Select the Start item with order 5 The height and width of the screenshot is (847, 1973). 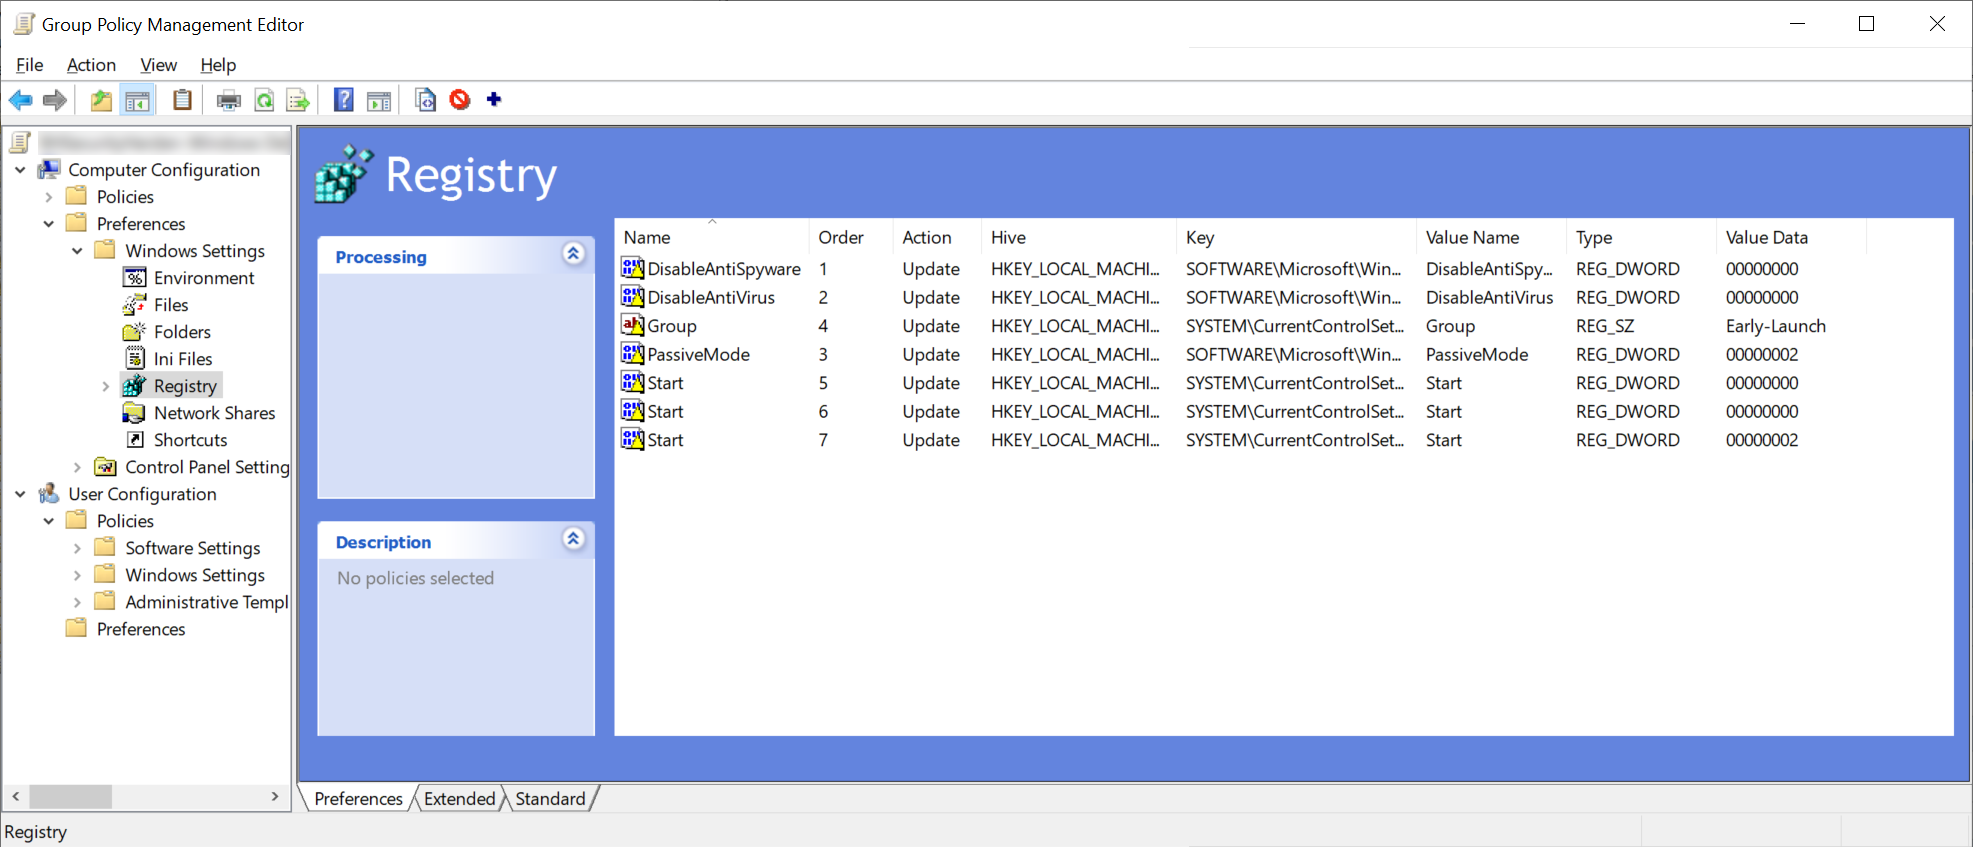tap(666, 383)
